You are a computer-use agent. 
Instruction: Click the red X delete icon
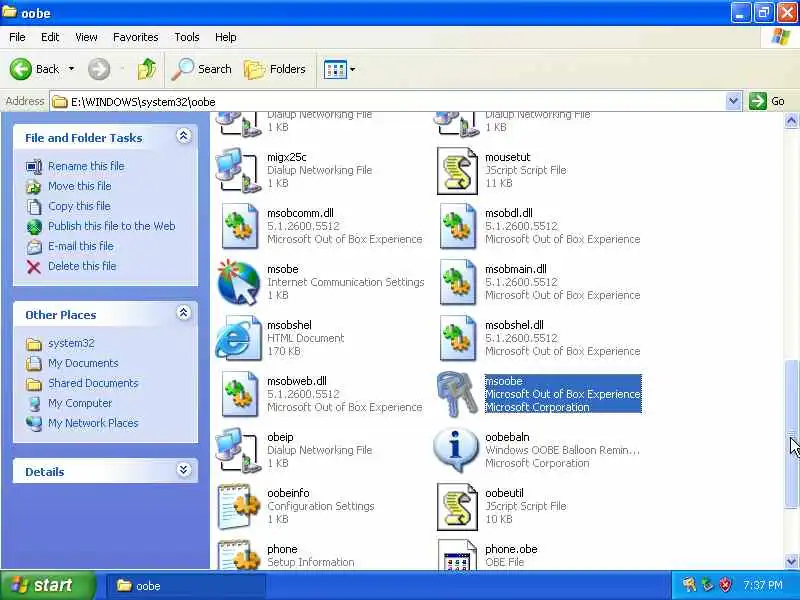point(34,267)
